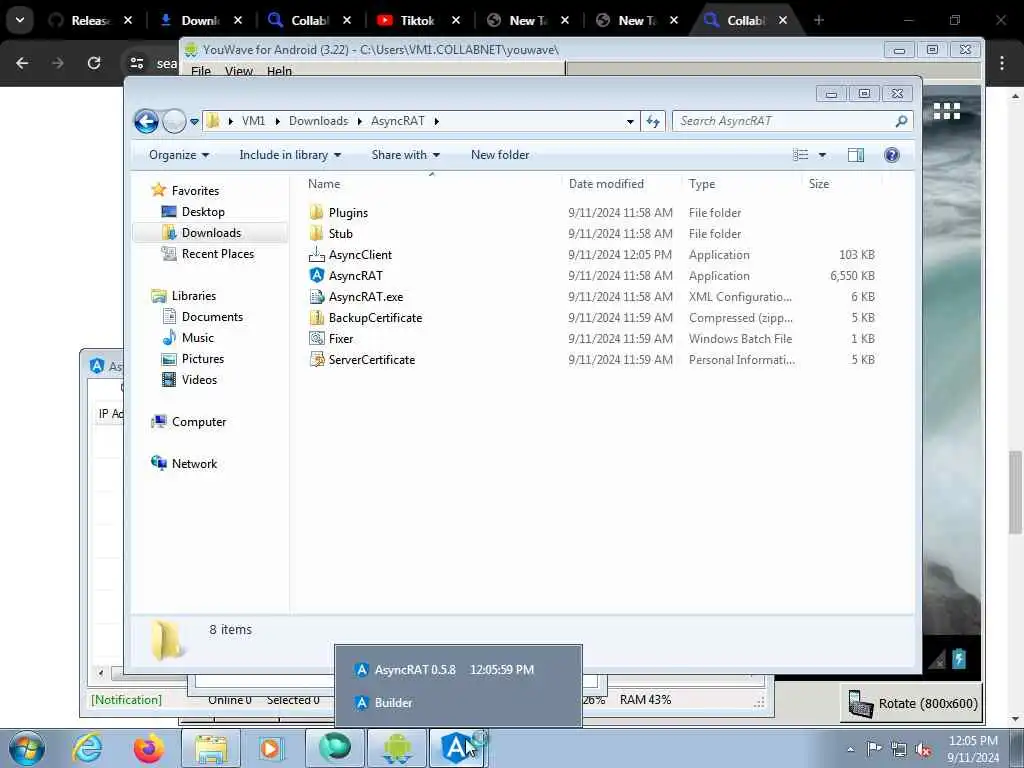Open Music library
Image resolution: width=1024 pixels, height=768 pixels.
(197, 338)
